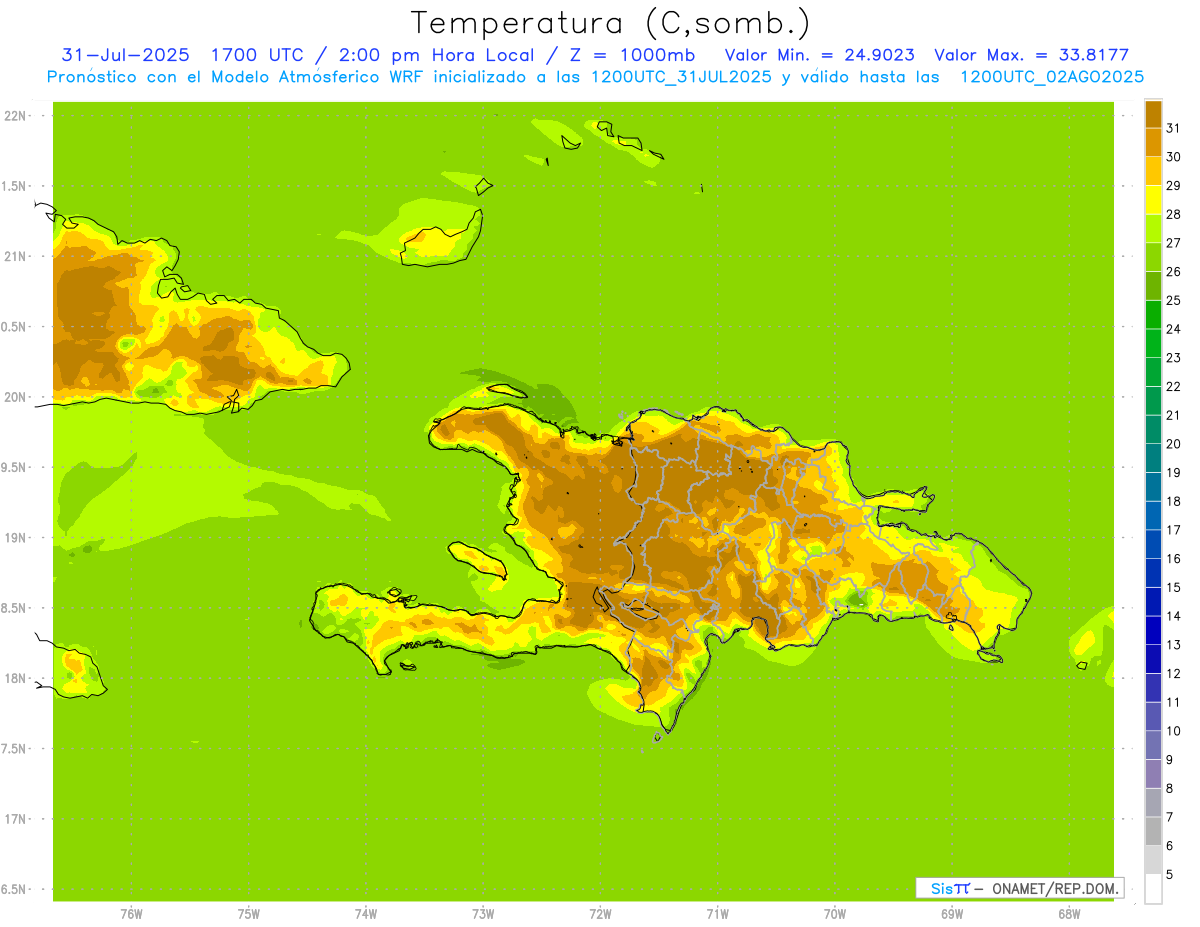Click the "Sis" logo text in the credit box

pyautogui.click(x=940, y=888)
